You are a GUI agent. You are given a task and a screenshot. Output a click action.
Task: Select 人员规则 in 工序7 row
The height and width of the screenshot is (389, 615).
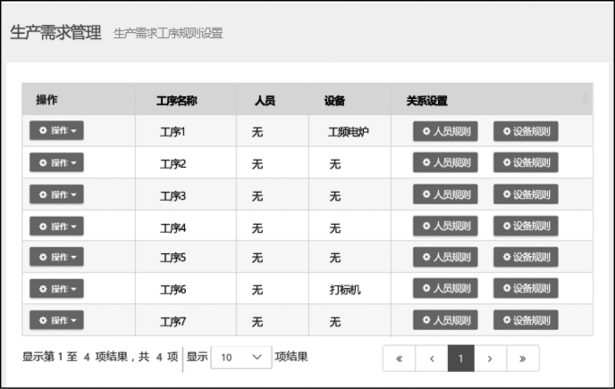click(x=445, y=320)
